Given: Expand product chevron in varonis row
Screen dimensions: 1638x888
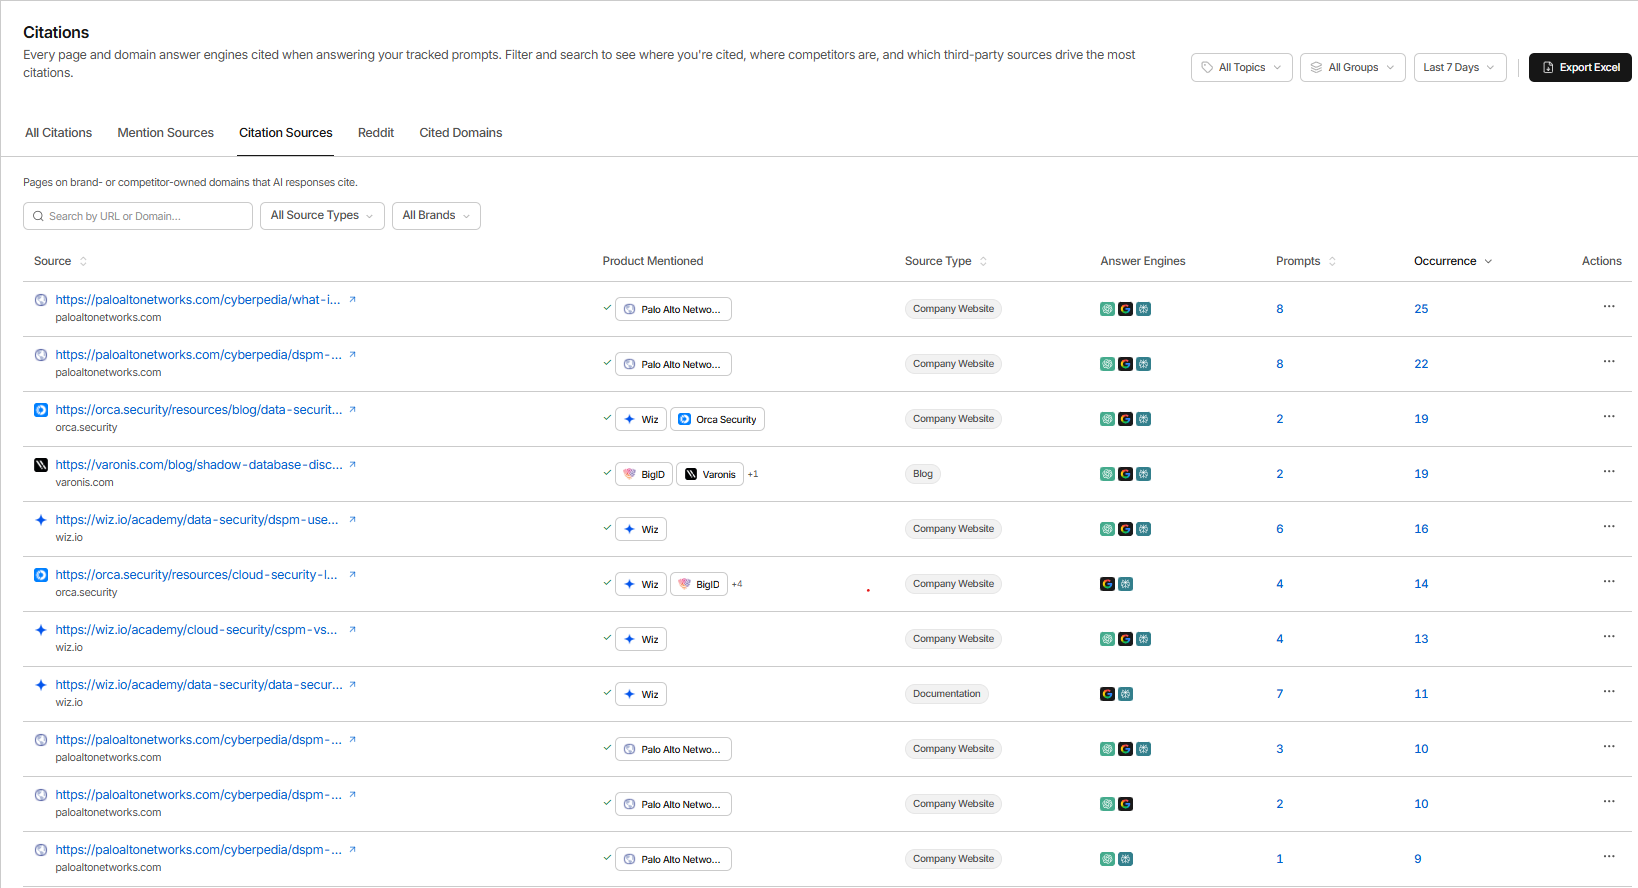Looking at the screenshot, I should tap(607, 473).
